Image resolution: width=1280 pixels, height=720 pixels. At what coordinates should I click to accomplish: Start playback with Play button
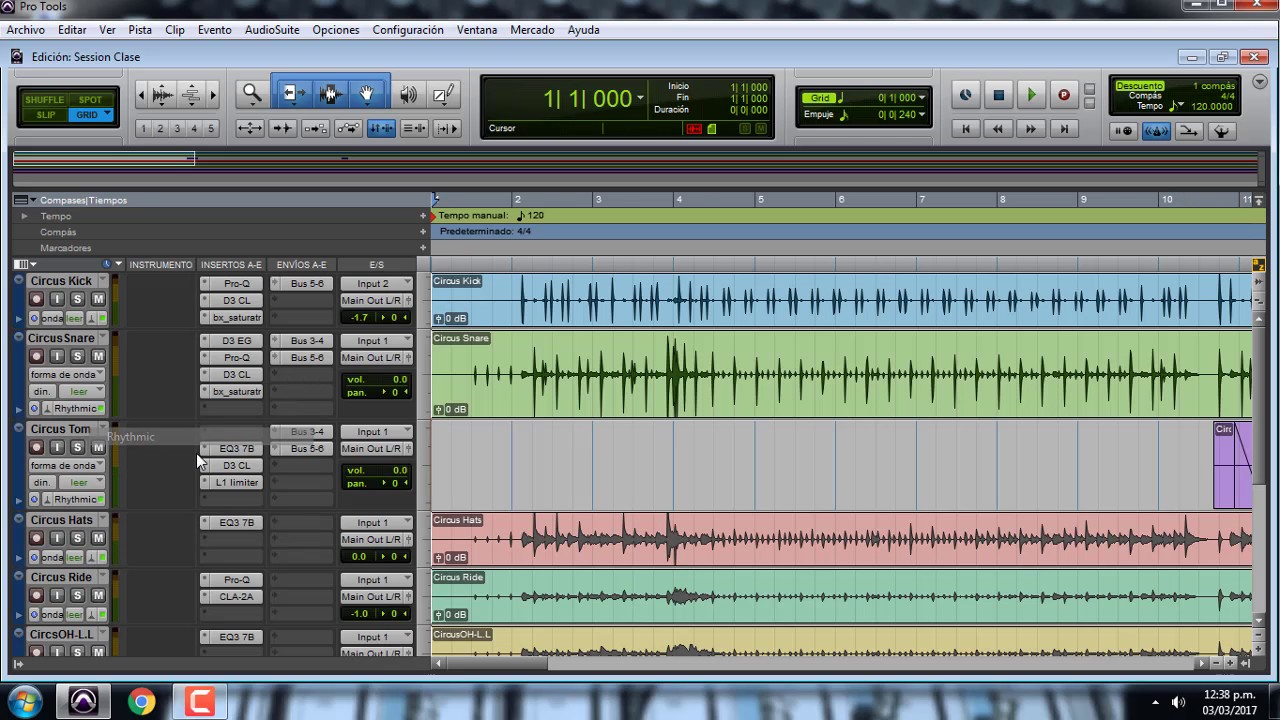tap(1031, 95)
